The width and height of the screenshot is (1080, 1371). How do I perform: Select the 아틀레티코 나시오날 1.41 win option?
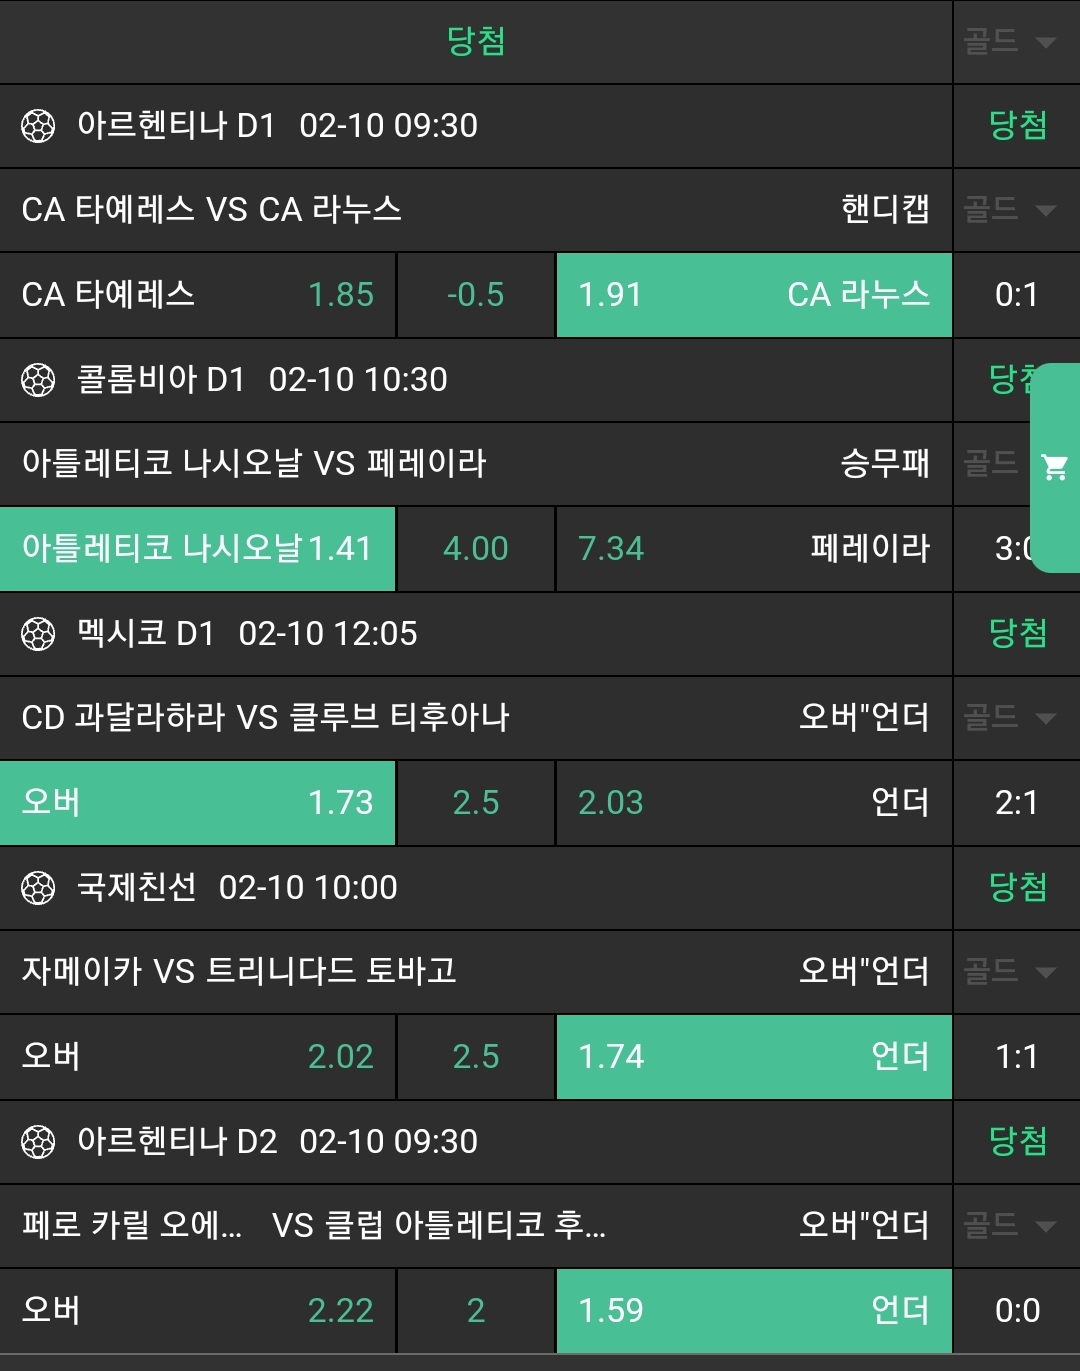[198, 549]
